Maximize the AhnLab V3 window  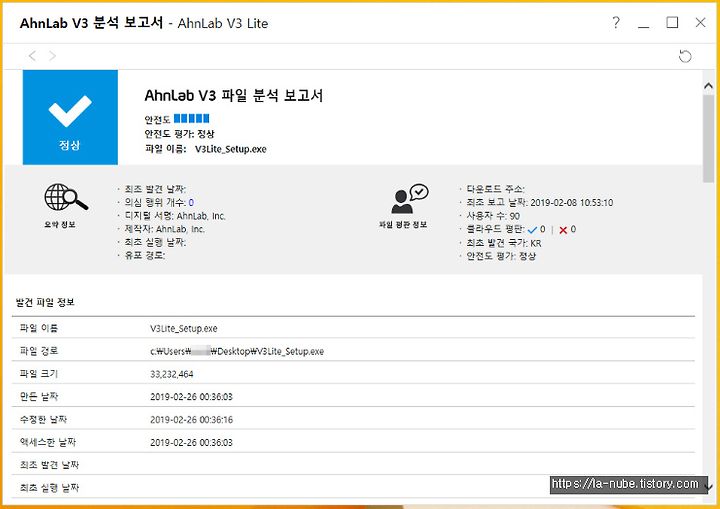672,23
